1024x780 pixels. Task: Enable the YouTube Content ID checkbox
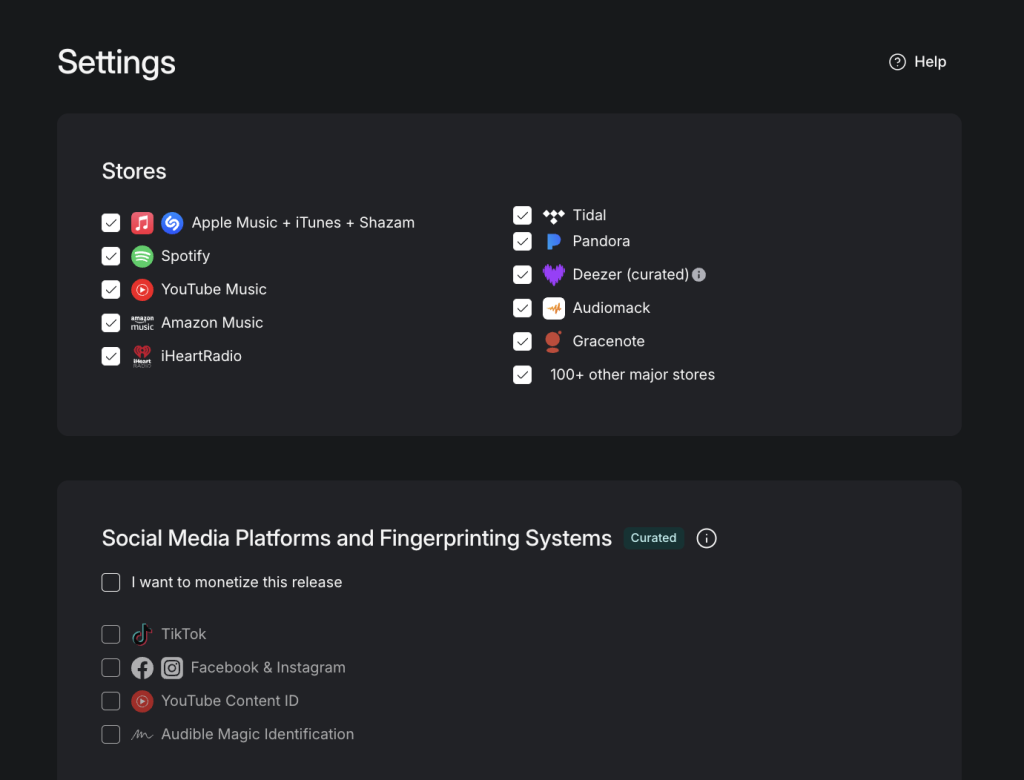click(x=111, y=701)
